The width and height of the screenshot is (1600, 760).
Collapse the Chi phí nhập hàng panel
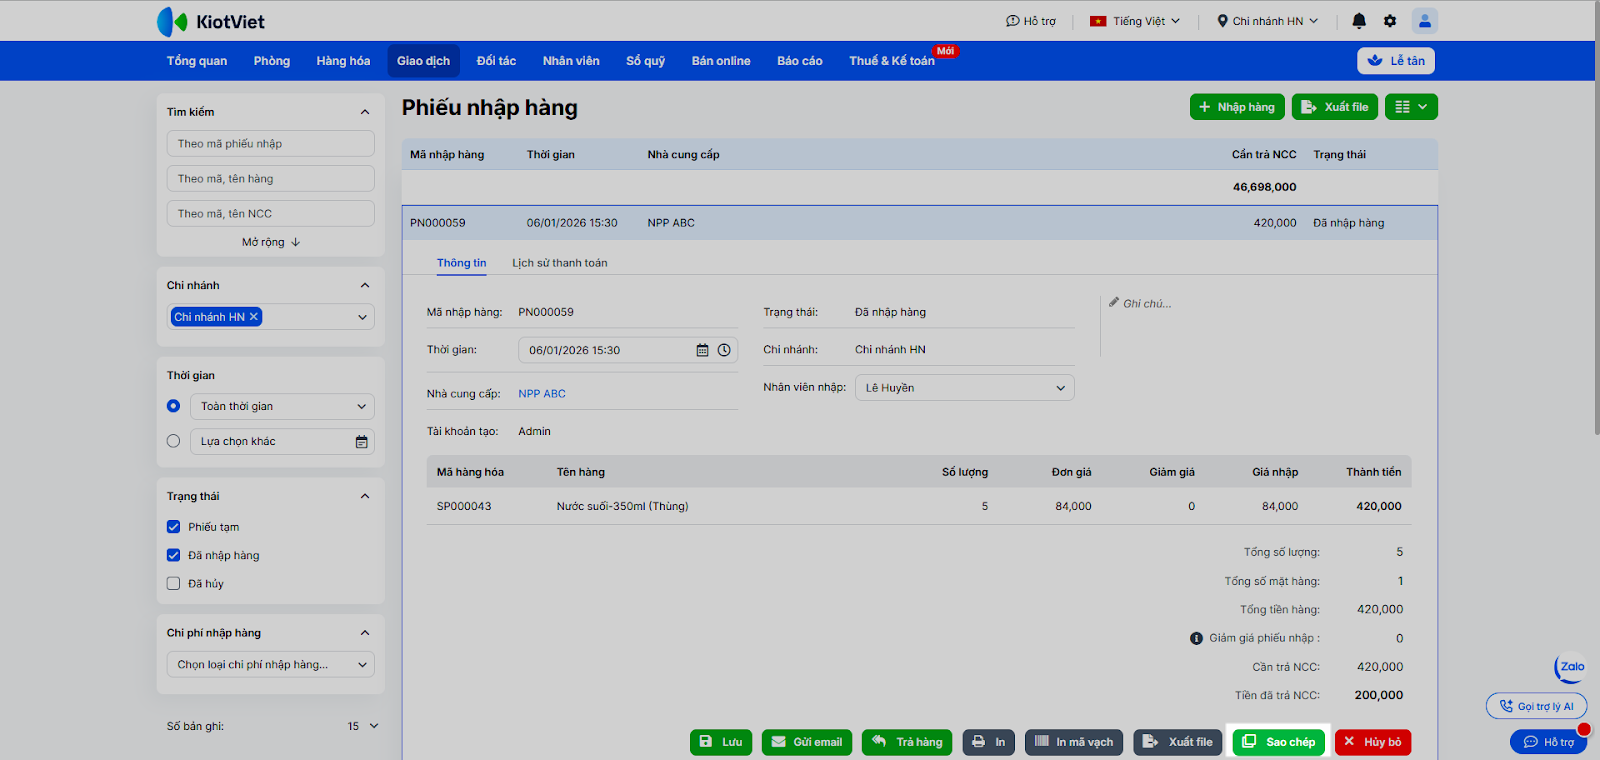coord(365,633)
